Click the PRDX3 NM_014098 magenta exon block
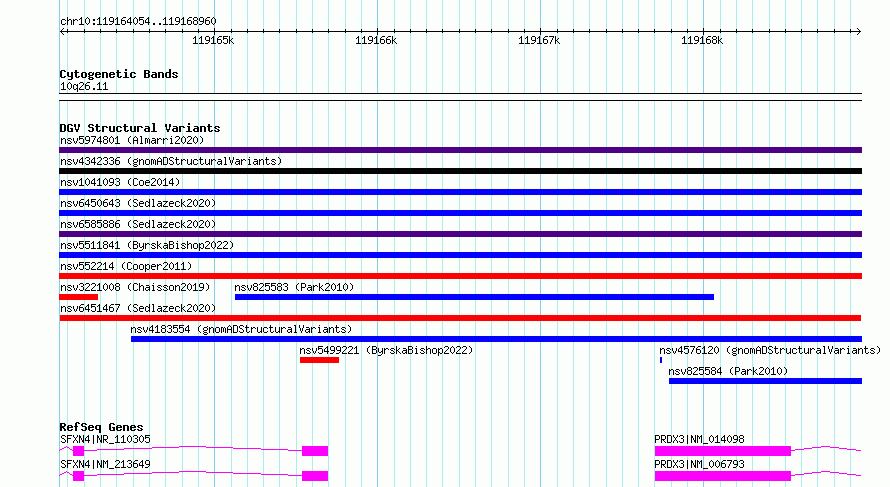890x487 pixels. (x=723, y=451)
